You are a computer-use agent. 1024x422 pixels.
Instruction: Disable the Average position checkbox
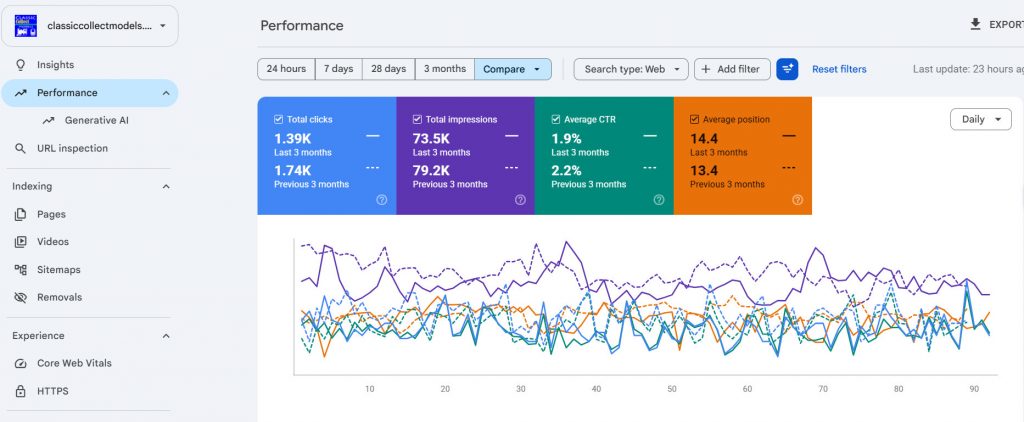695,120
